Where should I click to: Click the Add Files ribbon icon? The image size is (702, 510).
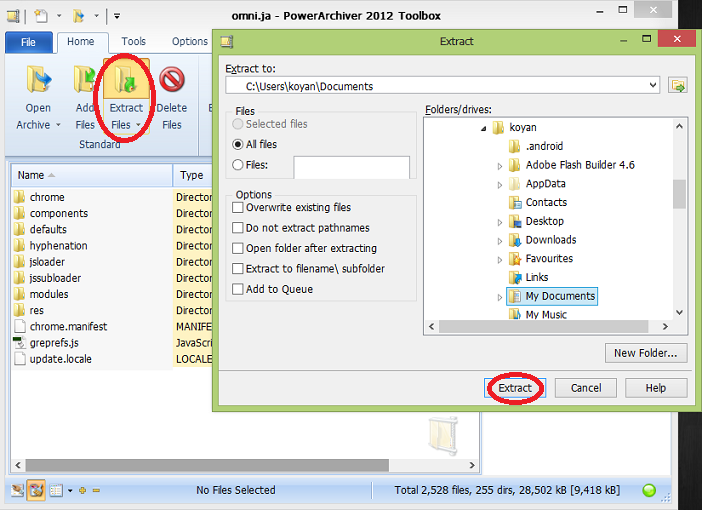pos(85,80)
